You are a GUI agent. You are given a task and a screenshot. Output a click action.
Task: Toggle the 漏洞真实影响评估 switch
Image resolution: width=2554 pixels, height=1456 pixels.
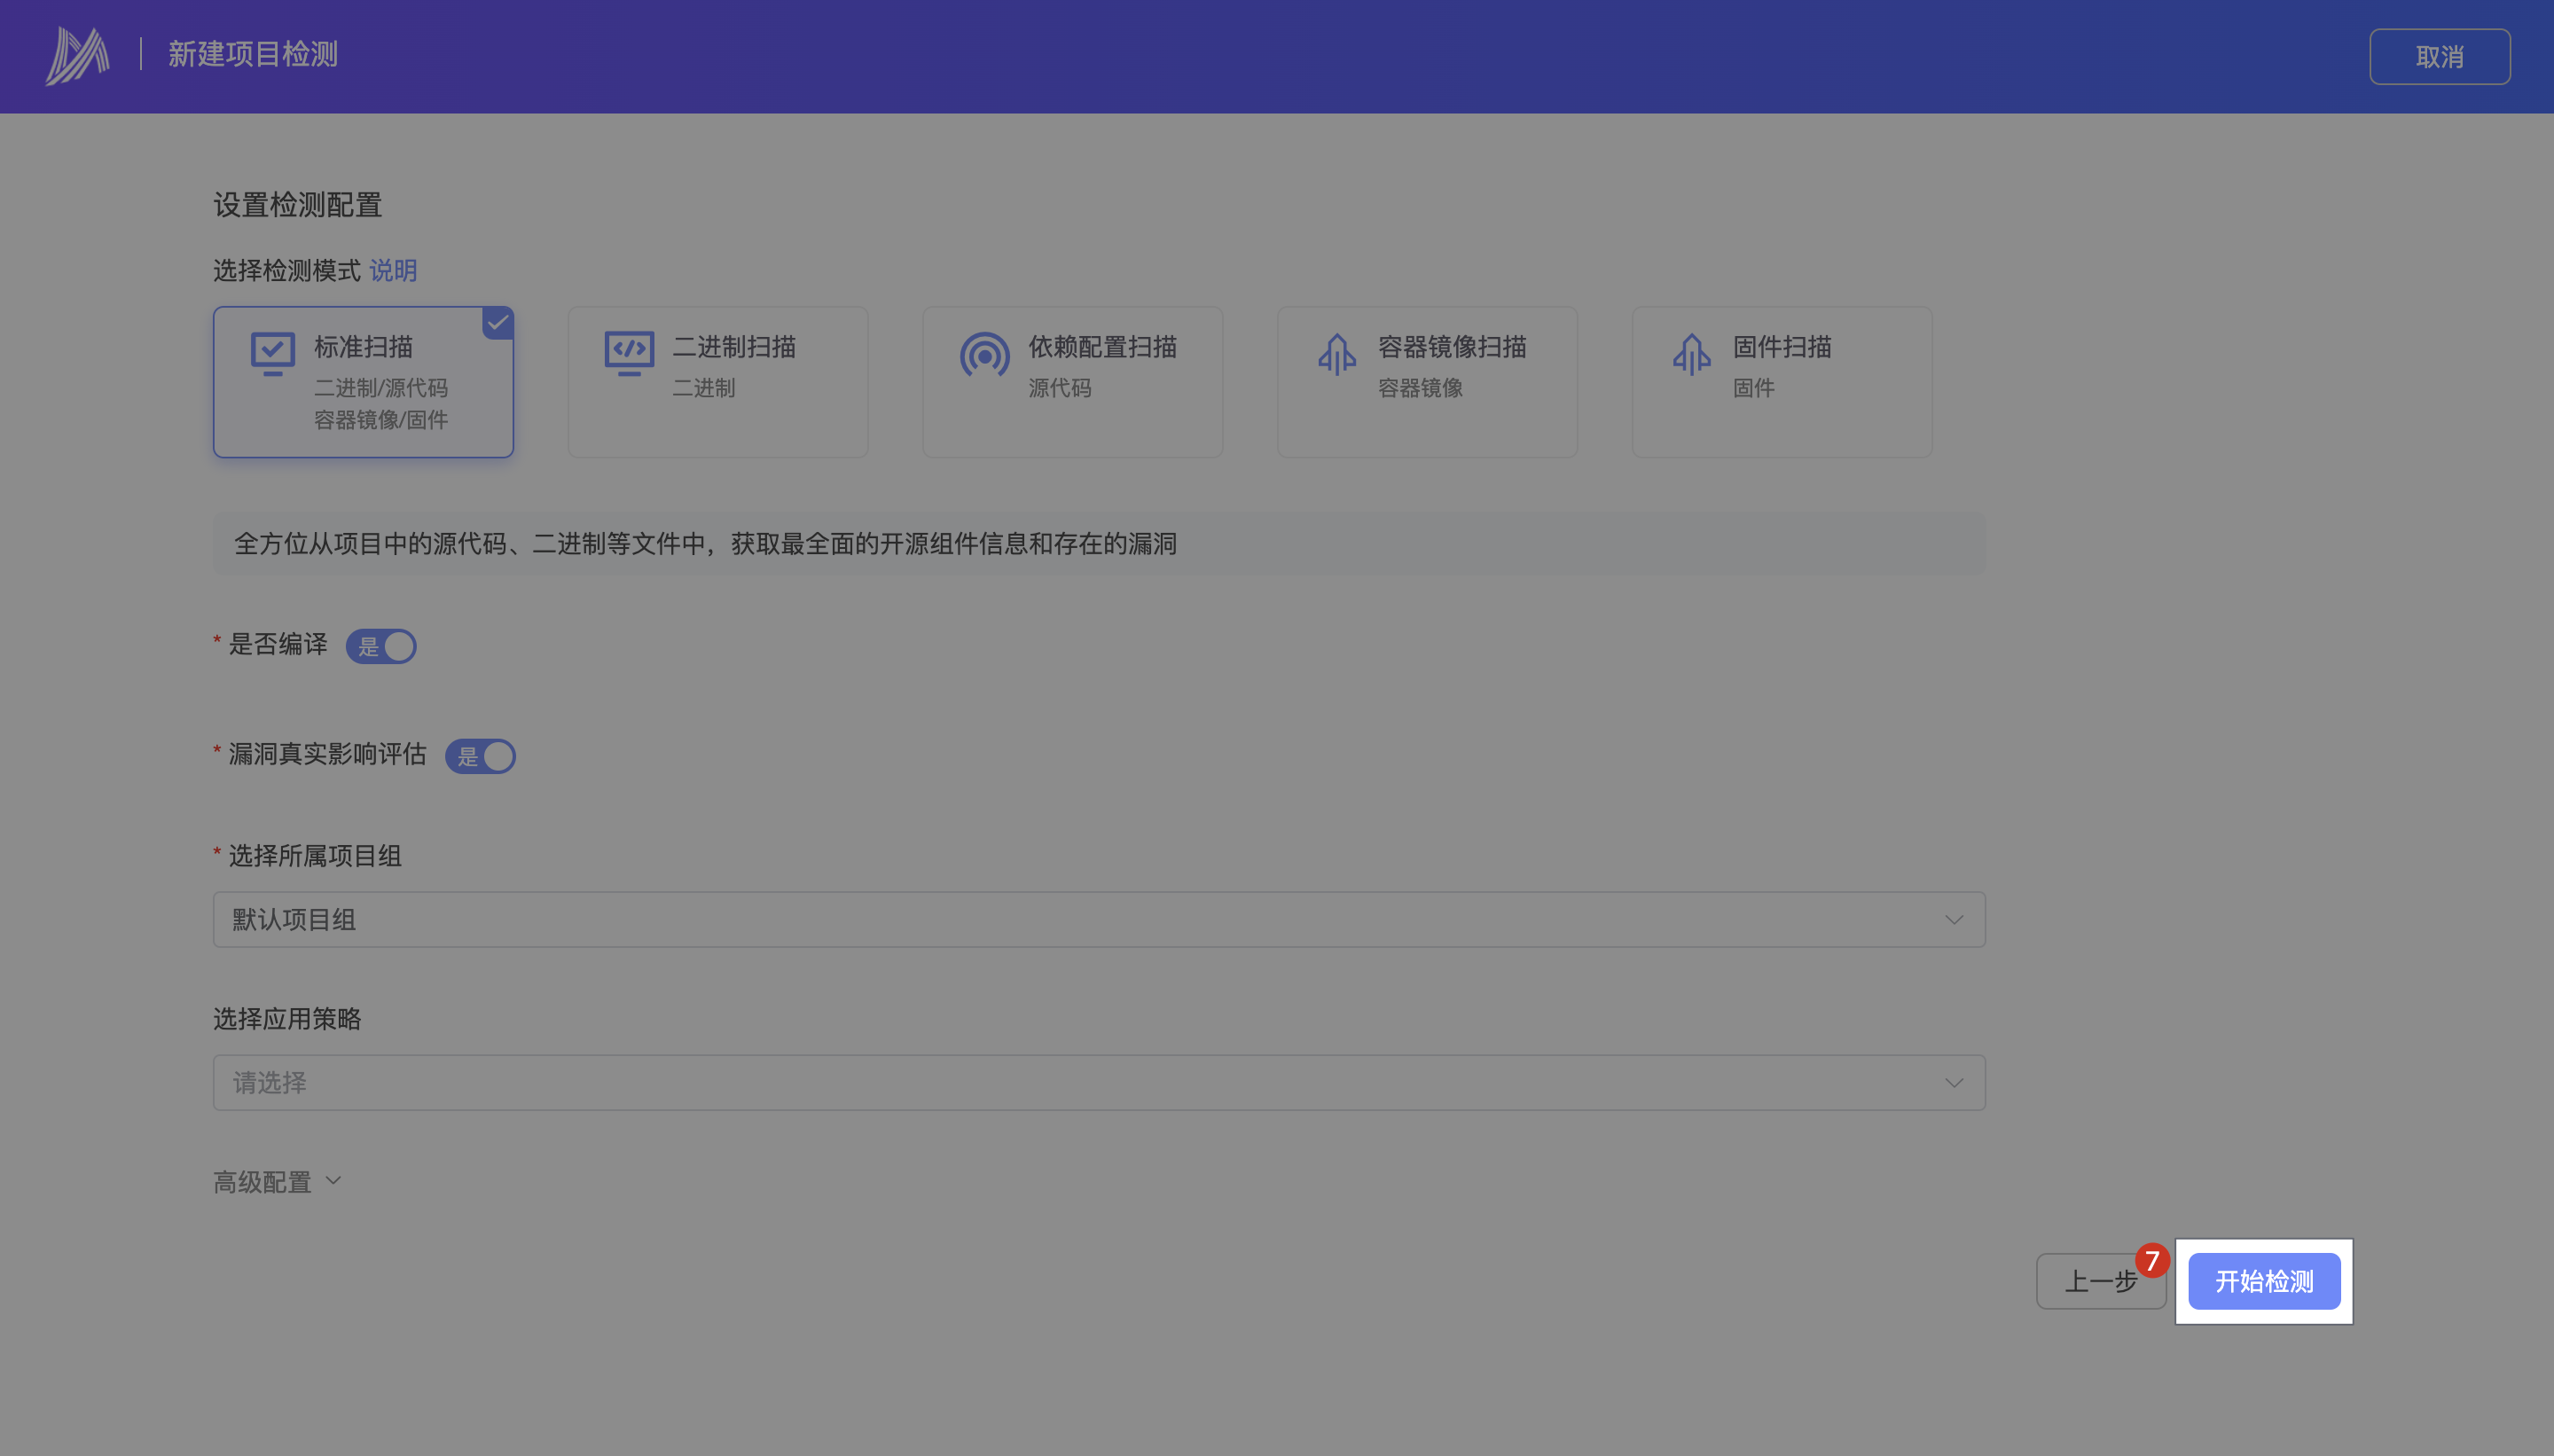[x=480, y=756]
